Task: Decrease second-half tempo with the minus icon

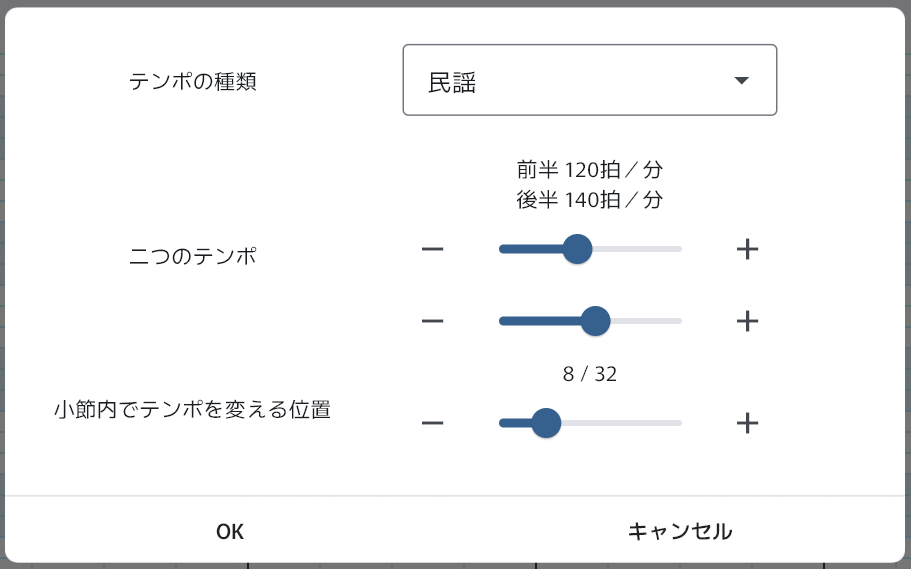Action: [432, 321]
